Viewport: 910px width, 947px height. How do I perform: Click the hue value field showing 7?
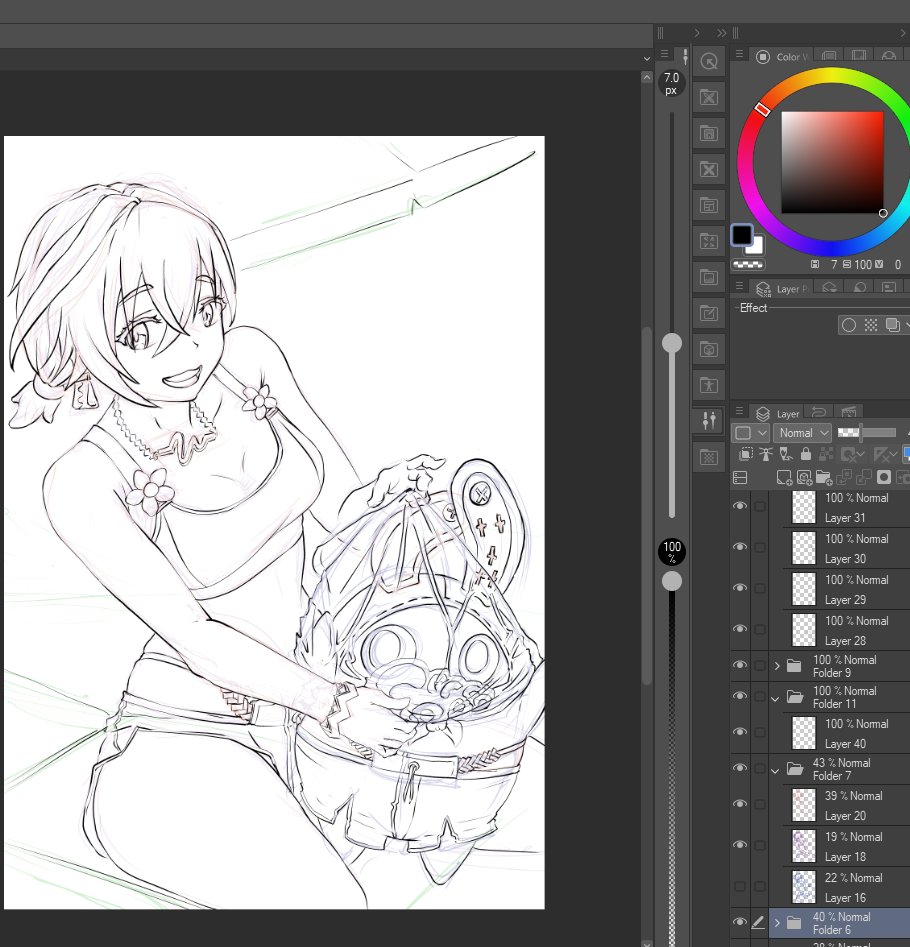click(834, 265)
